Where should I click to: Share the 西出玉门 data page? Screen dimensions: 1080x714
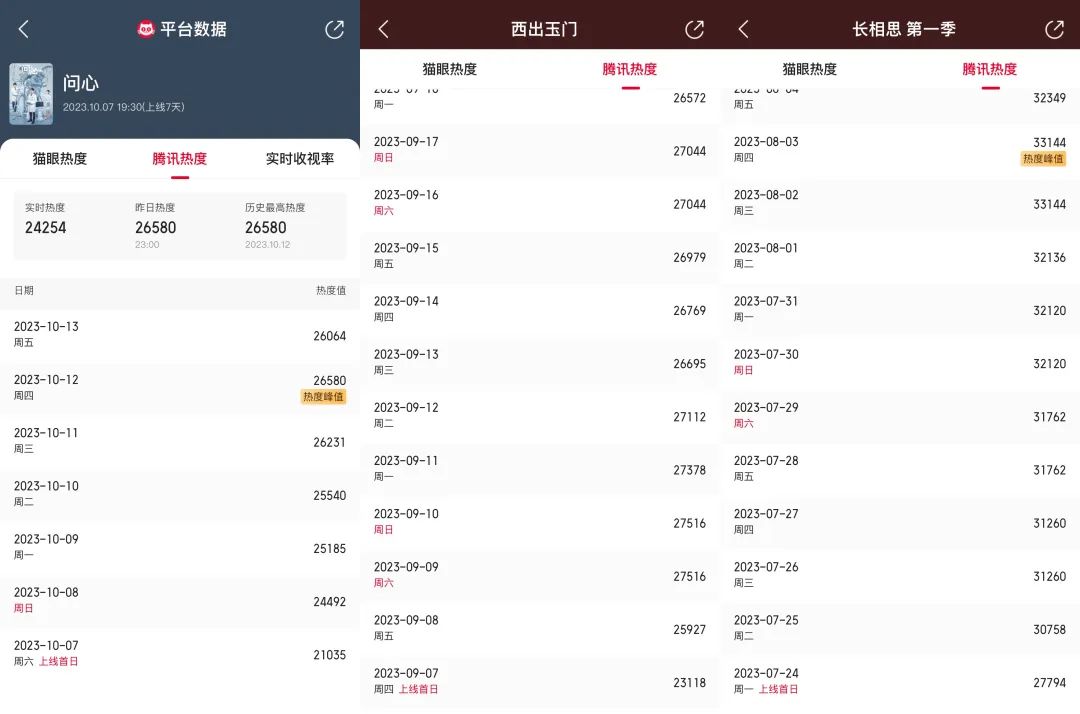[x=694, y=30]
